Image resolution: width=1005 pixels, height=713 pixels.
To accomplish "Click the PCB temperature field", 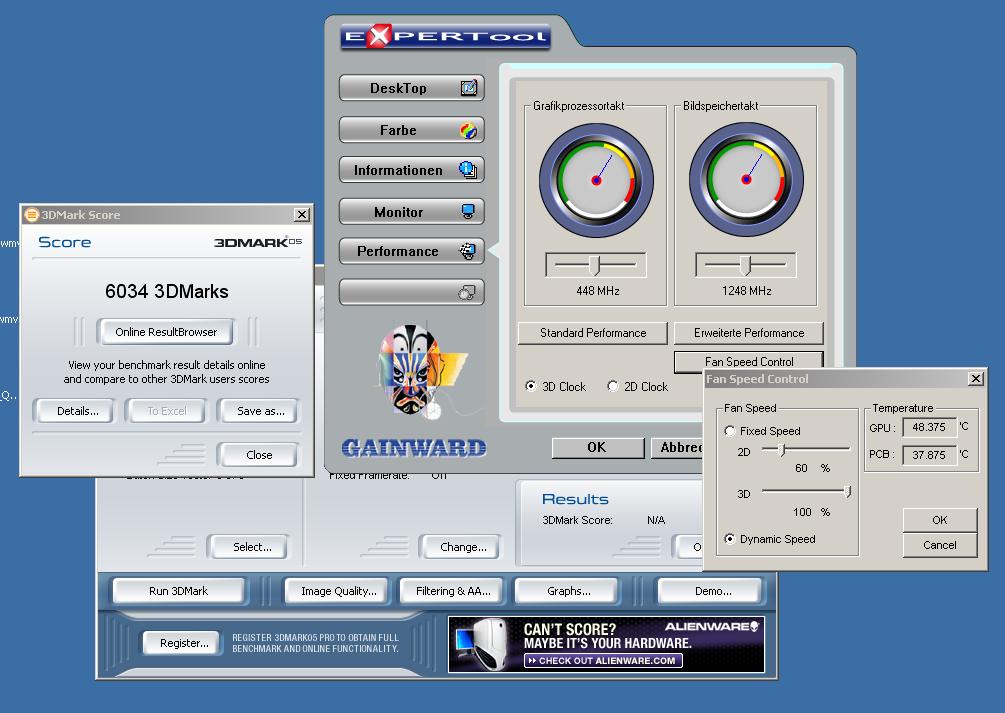I will pos(929,455).
